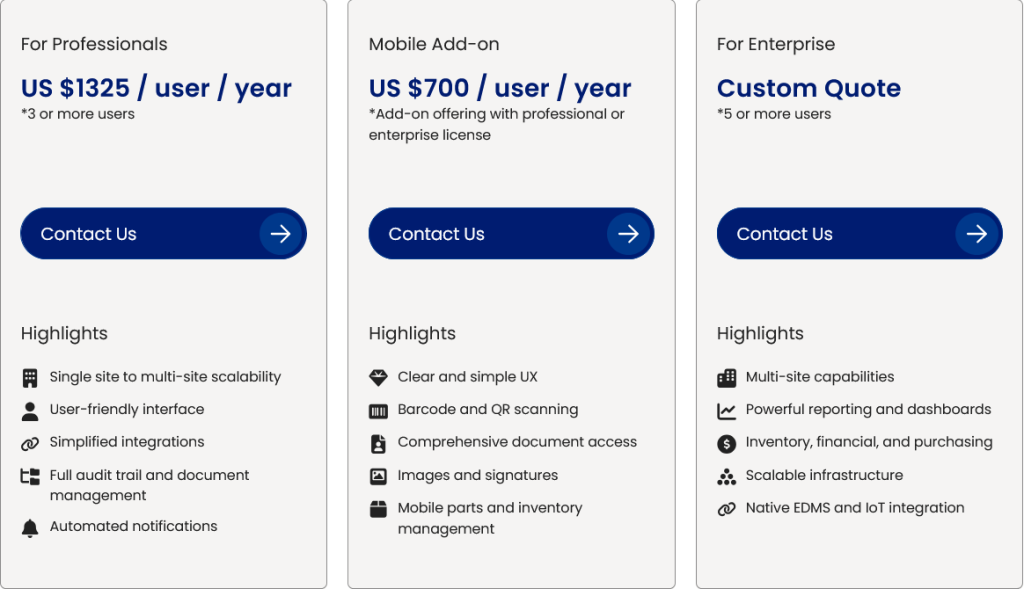Screen dimensions: 1024x589
Task: Click the arrow circle on the Enterprise Contact Us
Action: (x=977, y=234)
